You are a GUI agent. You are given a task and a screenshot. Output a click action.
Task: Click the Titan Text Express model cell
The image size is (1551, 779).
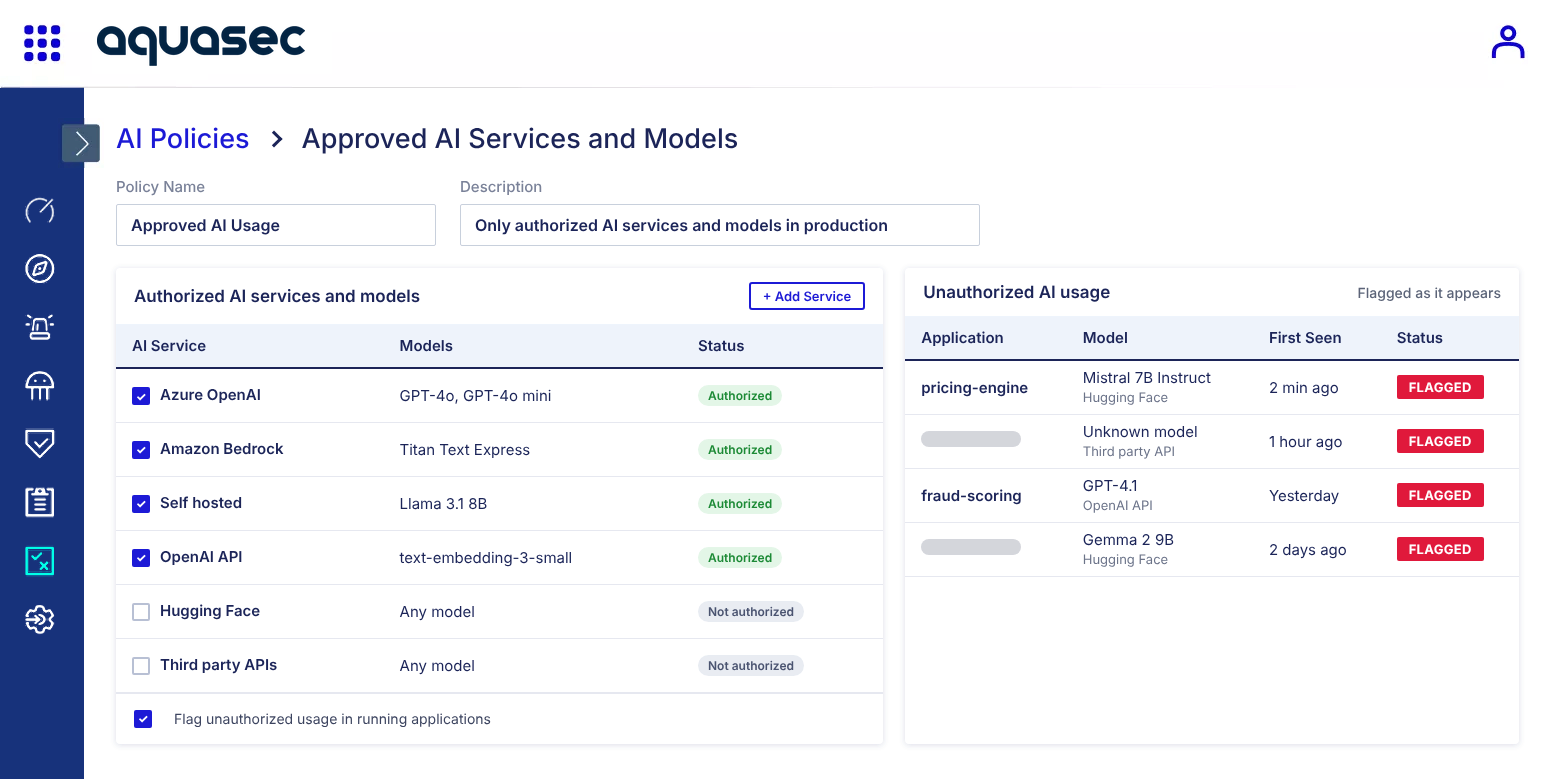(x=465, y=450)
